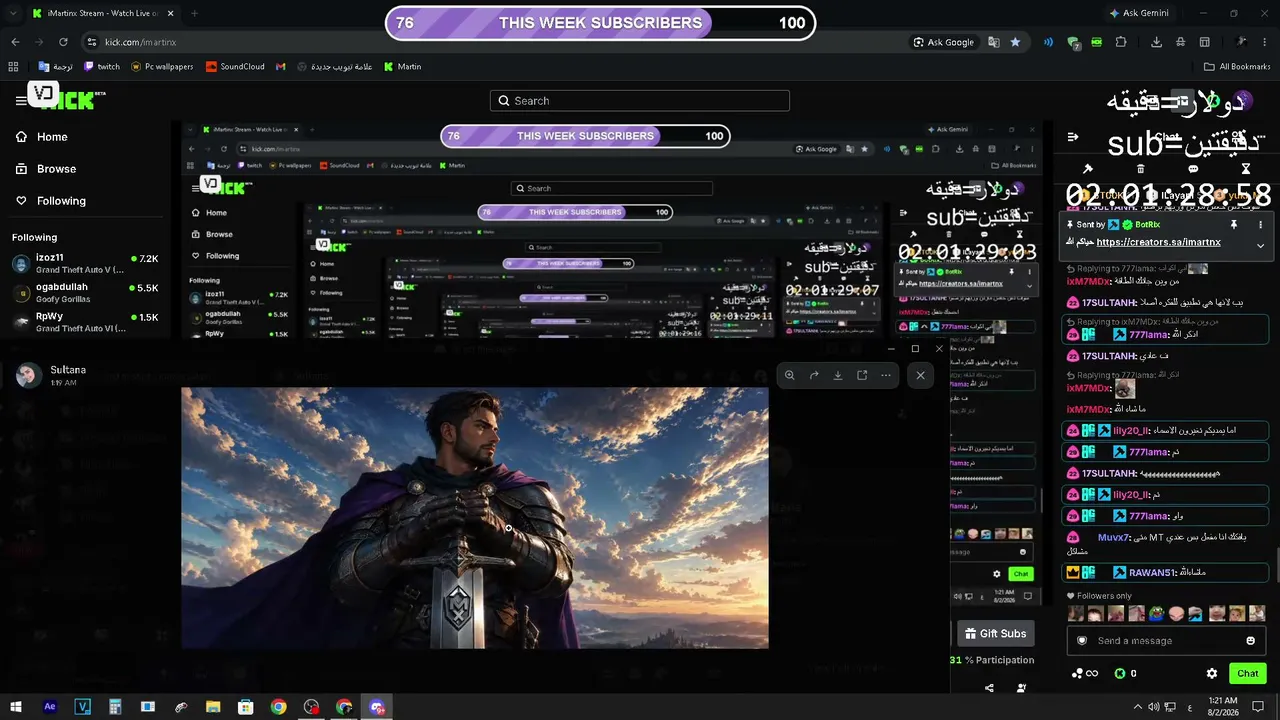Open the Google Translate icon in address bar
Viewport: 1280px width, 720px height.
click(994, 42)
